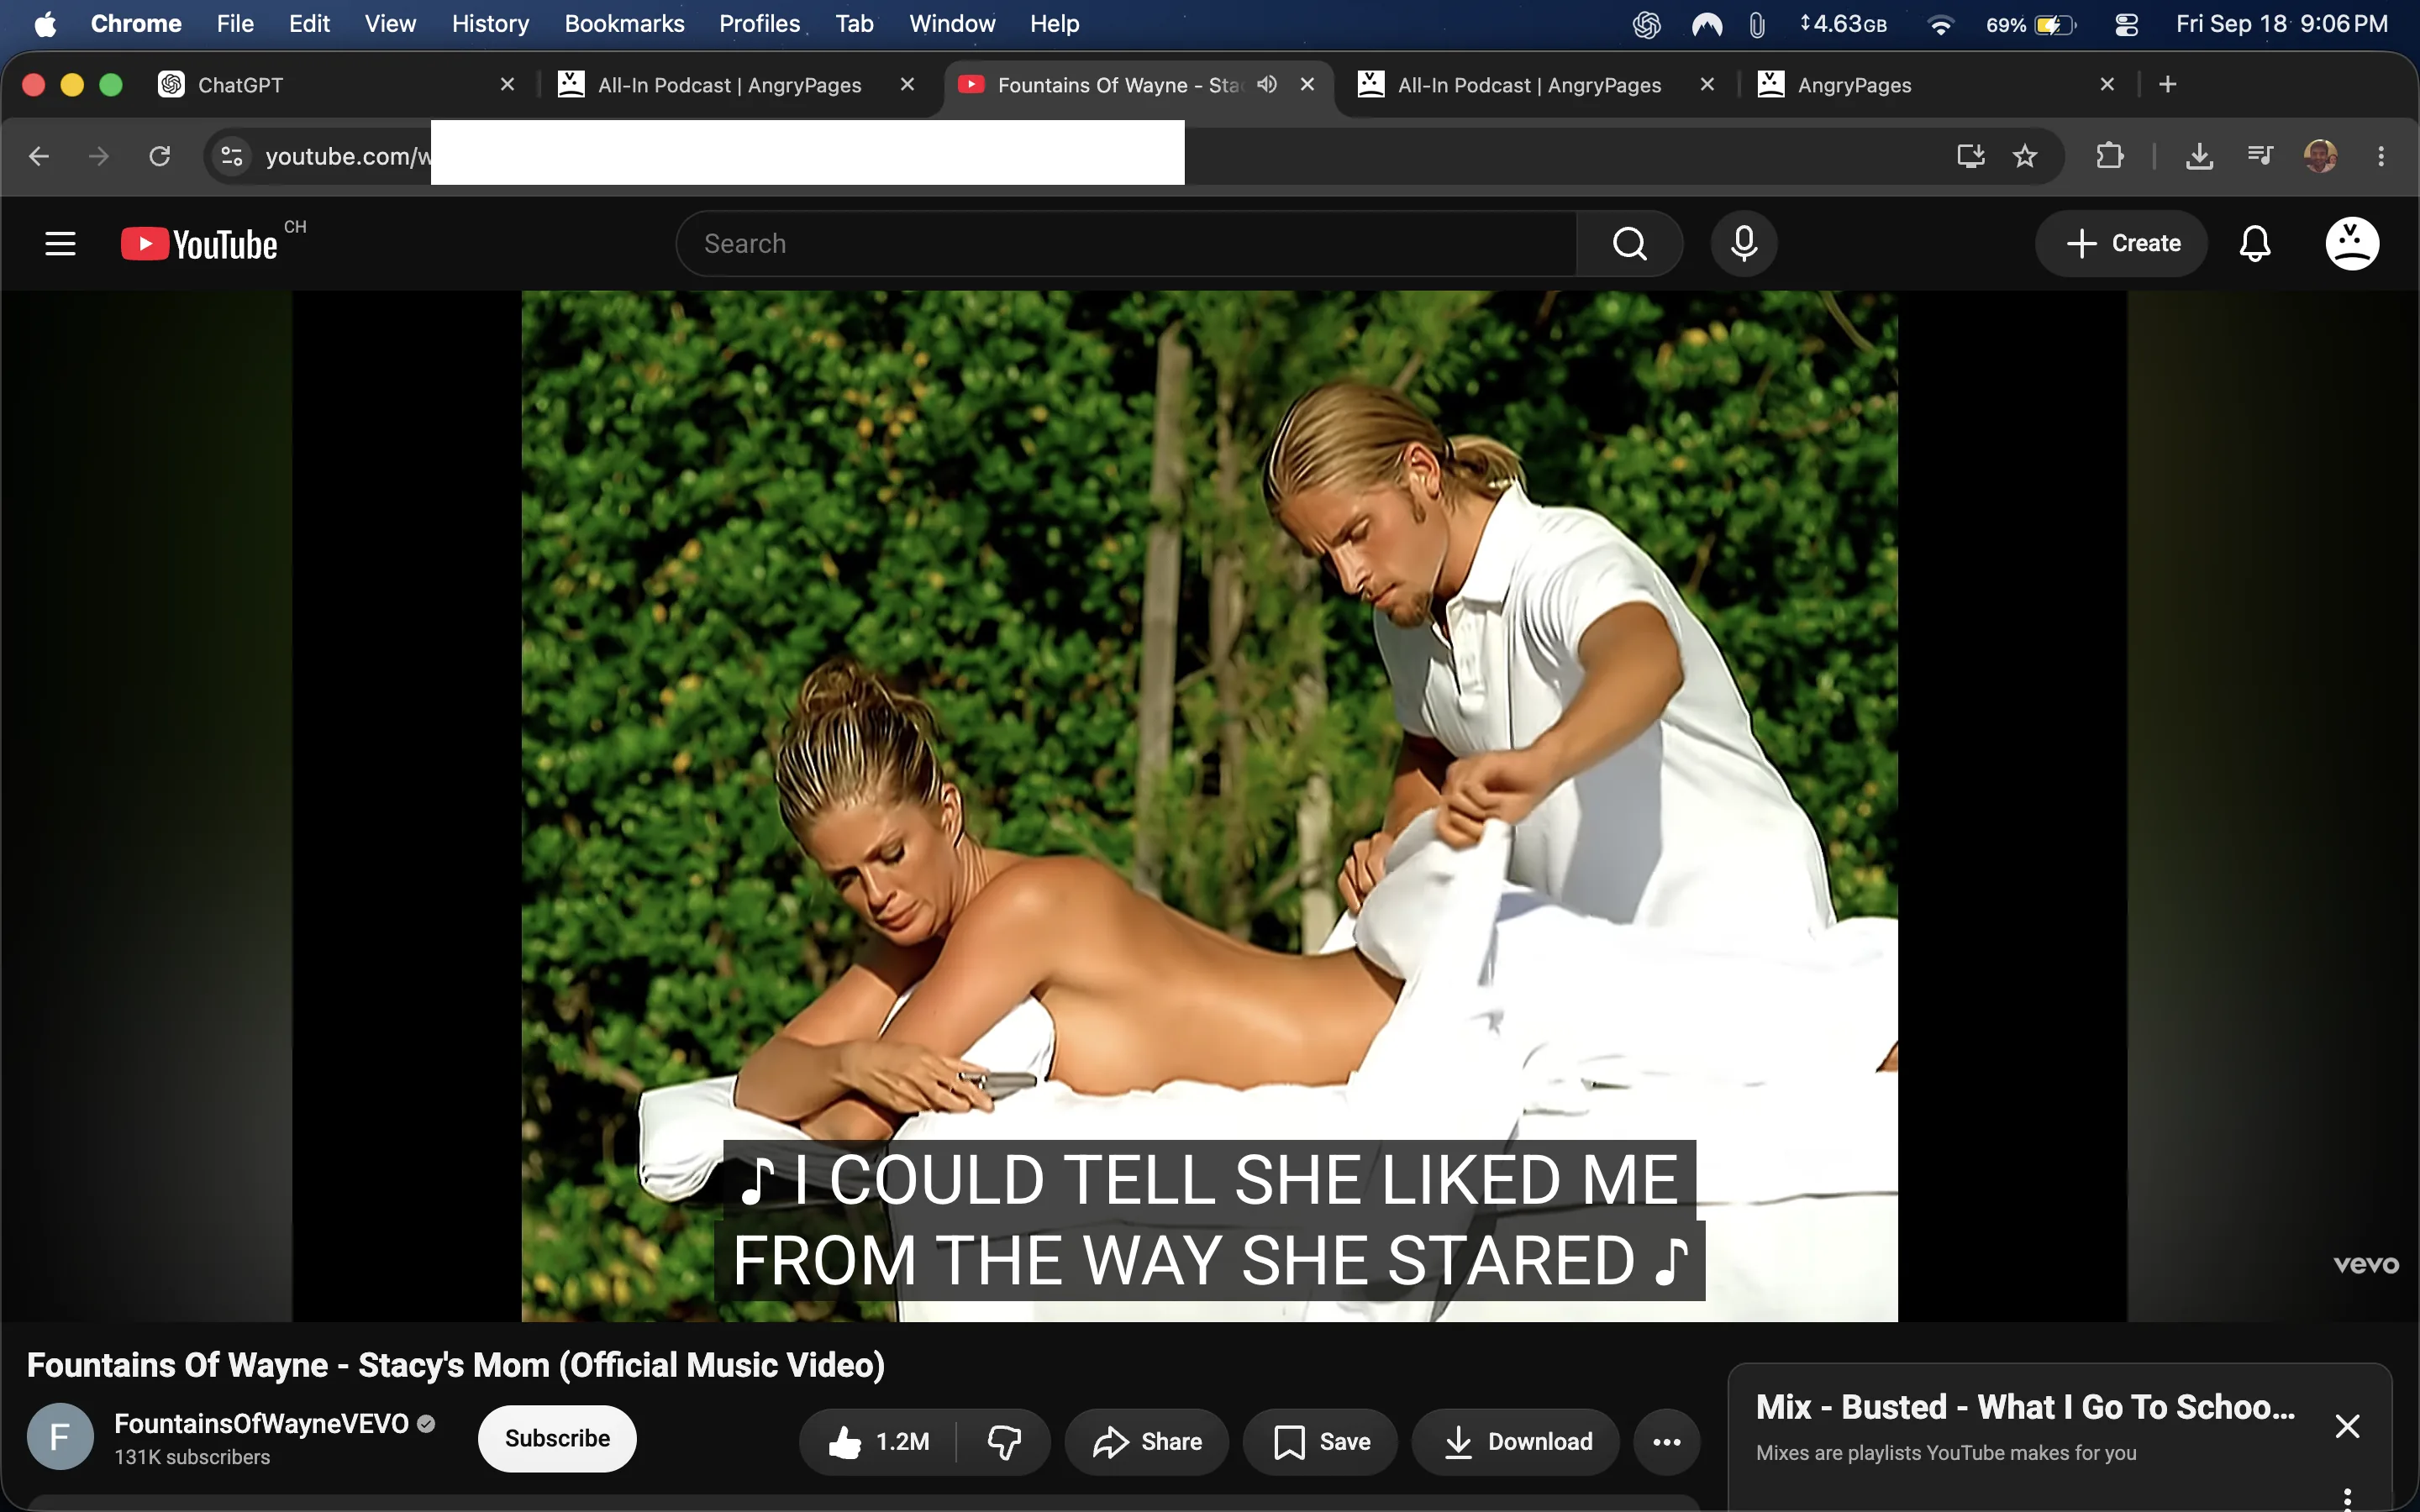Like the video with 1.2M likes
Image resolution: width=2420 pixels, height=1512 pixels.
pos(878,1441)
